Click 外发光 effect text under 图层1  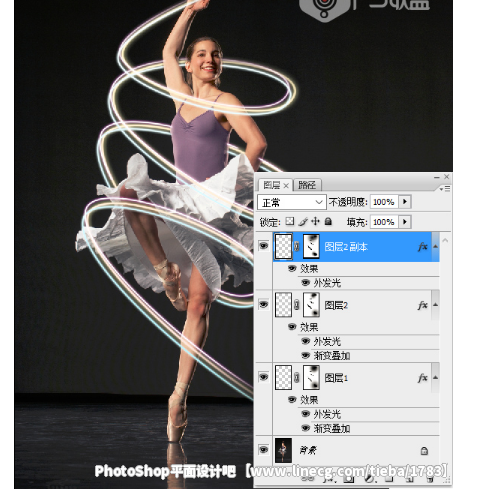point(327,414)
